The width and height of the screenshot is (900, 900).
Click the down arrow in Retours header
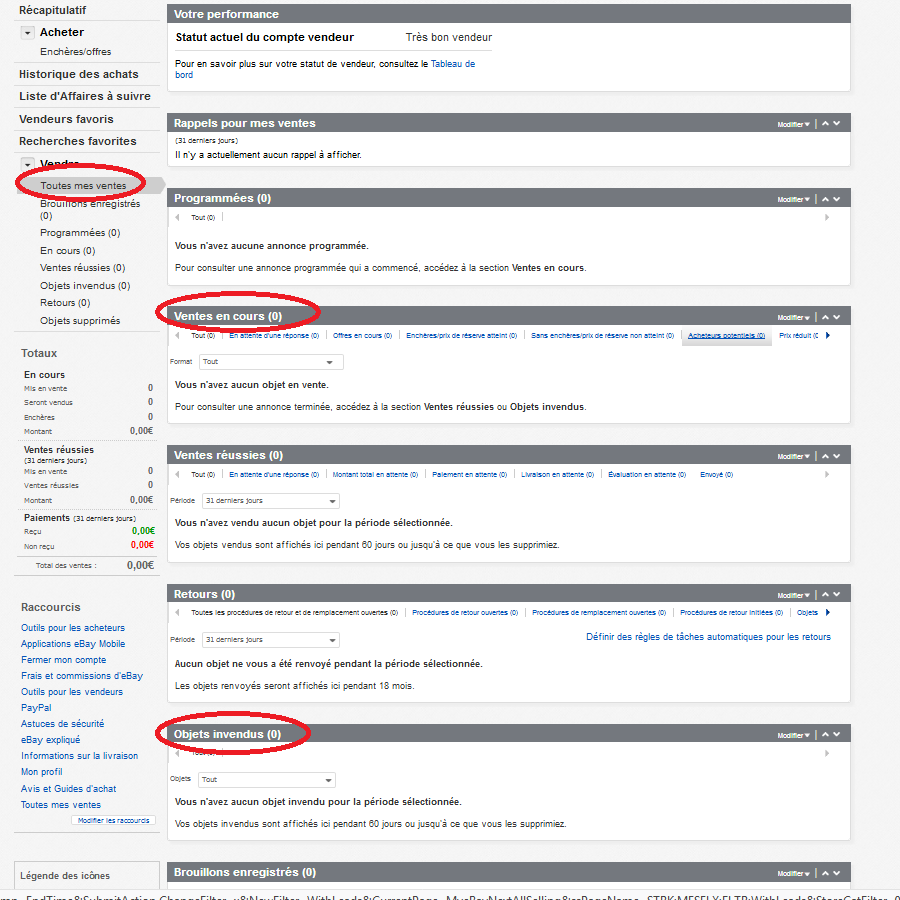837,595
